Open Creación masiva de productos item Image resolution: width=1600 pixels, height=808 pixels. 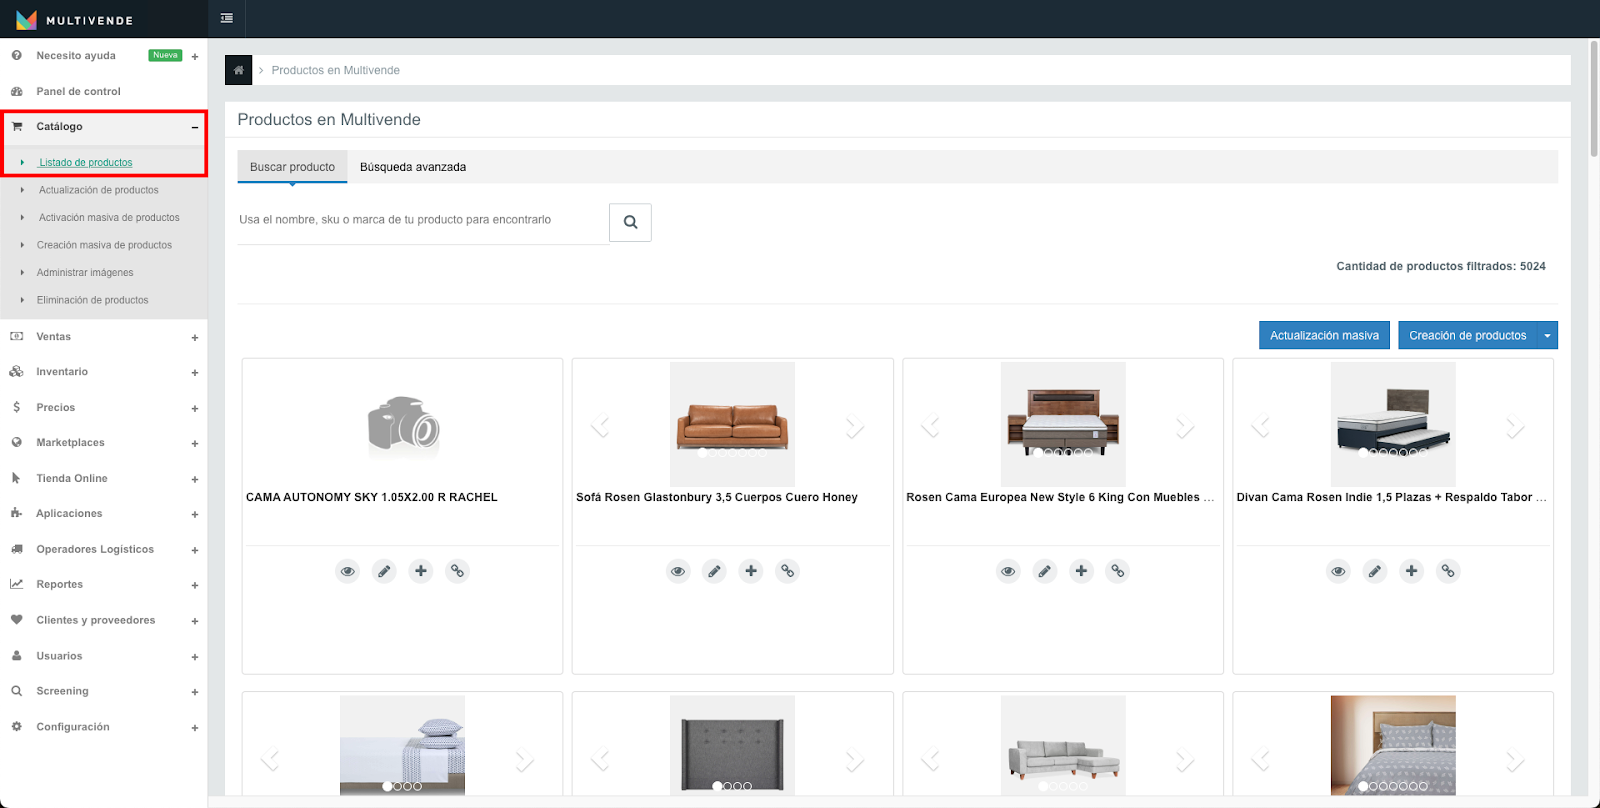pyautogui.click(x=104, y=245)
